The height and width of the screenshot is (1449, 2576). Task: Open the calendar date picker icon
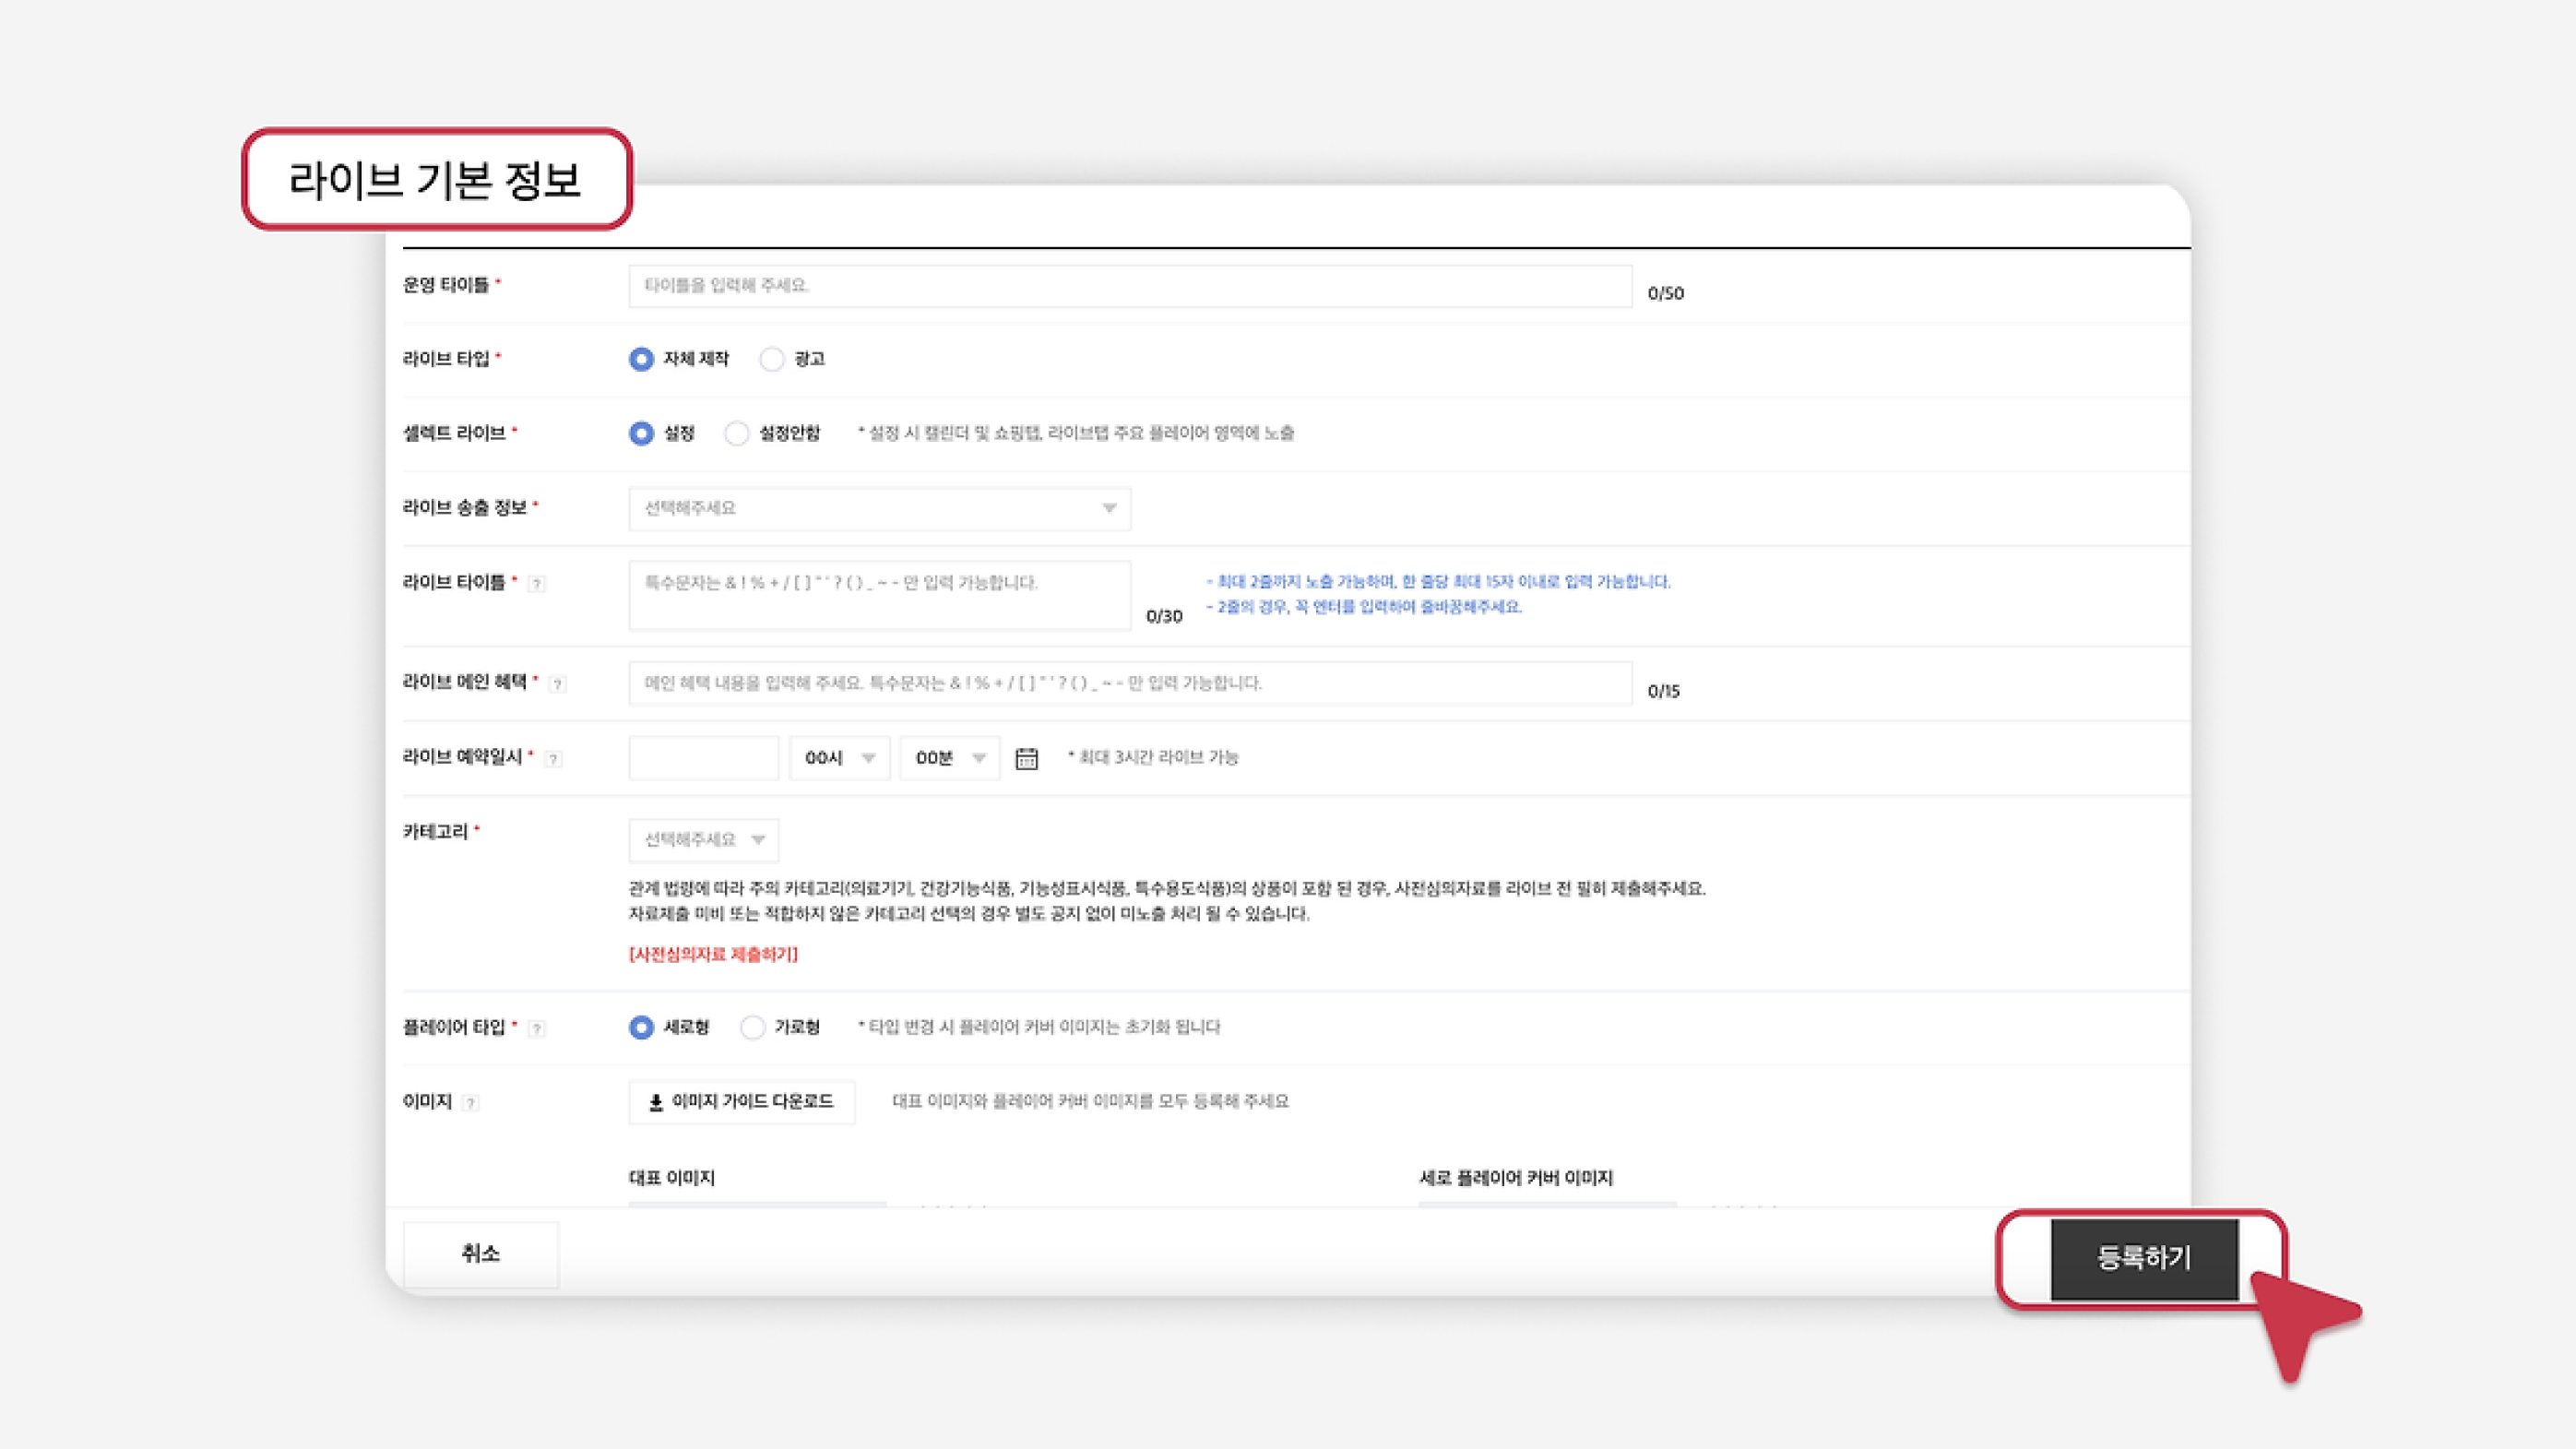1027,758
